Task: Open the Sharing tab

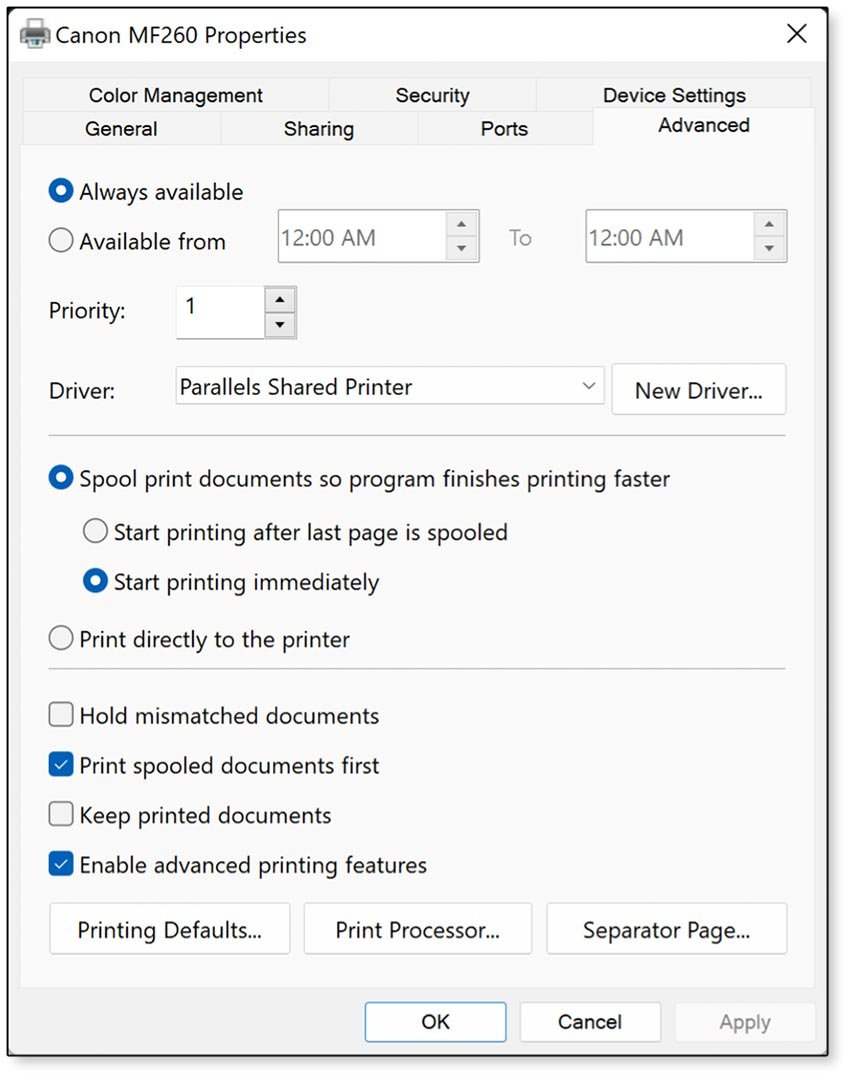Action: click(318, 128)
